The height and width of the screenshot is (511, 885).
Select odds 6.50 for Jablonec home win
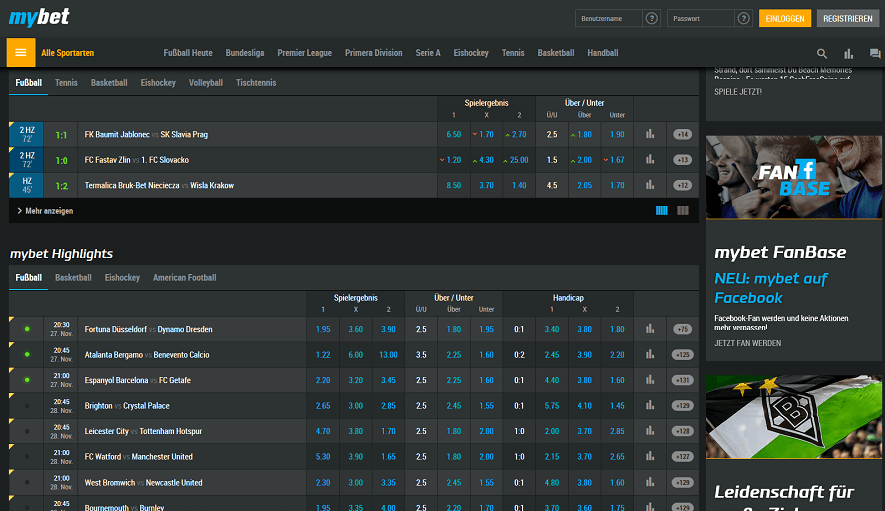pyautogui.click(x=454, y=134)
